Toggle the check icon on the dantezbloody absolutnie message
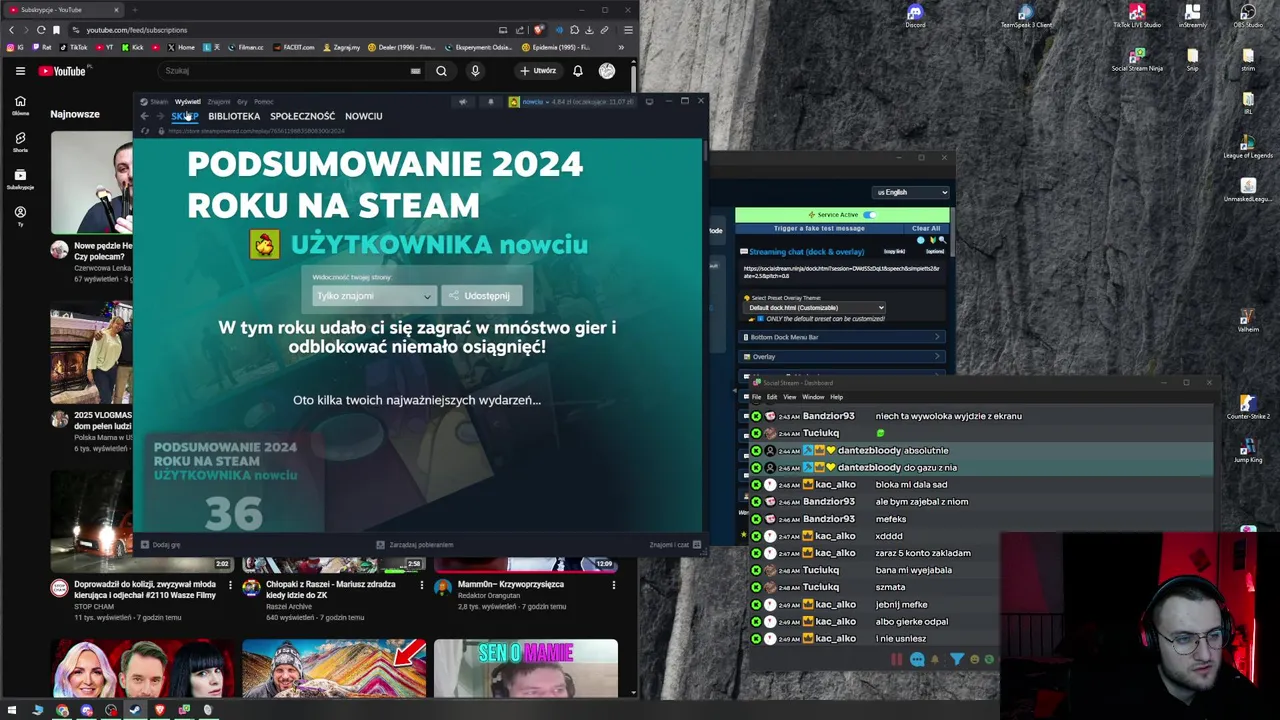 click(756, 451)
